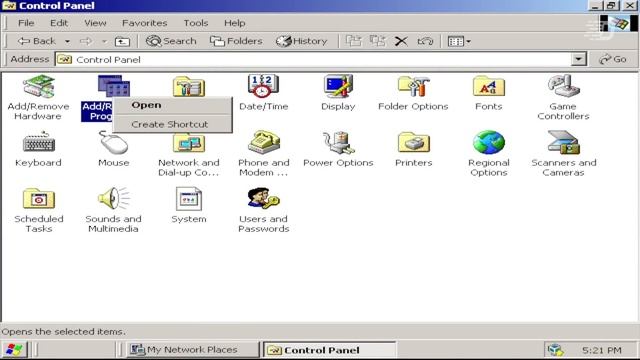Open the Help menu
This screenshot has width=640, height=360.
coord(235,23)
